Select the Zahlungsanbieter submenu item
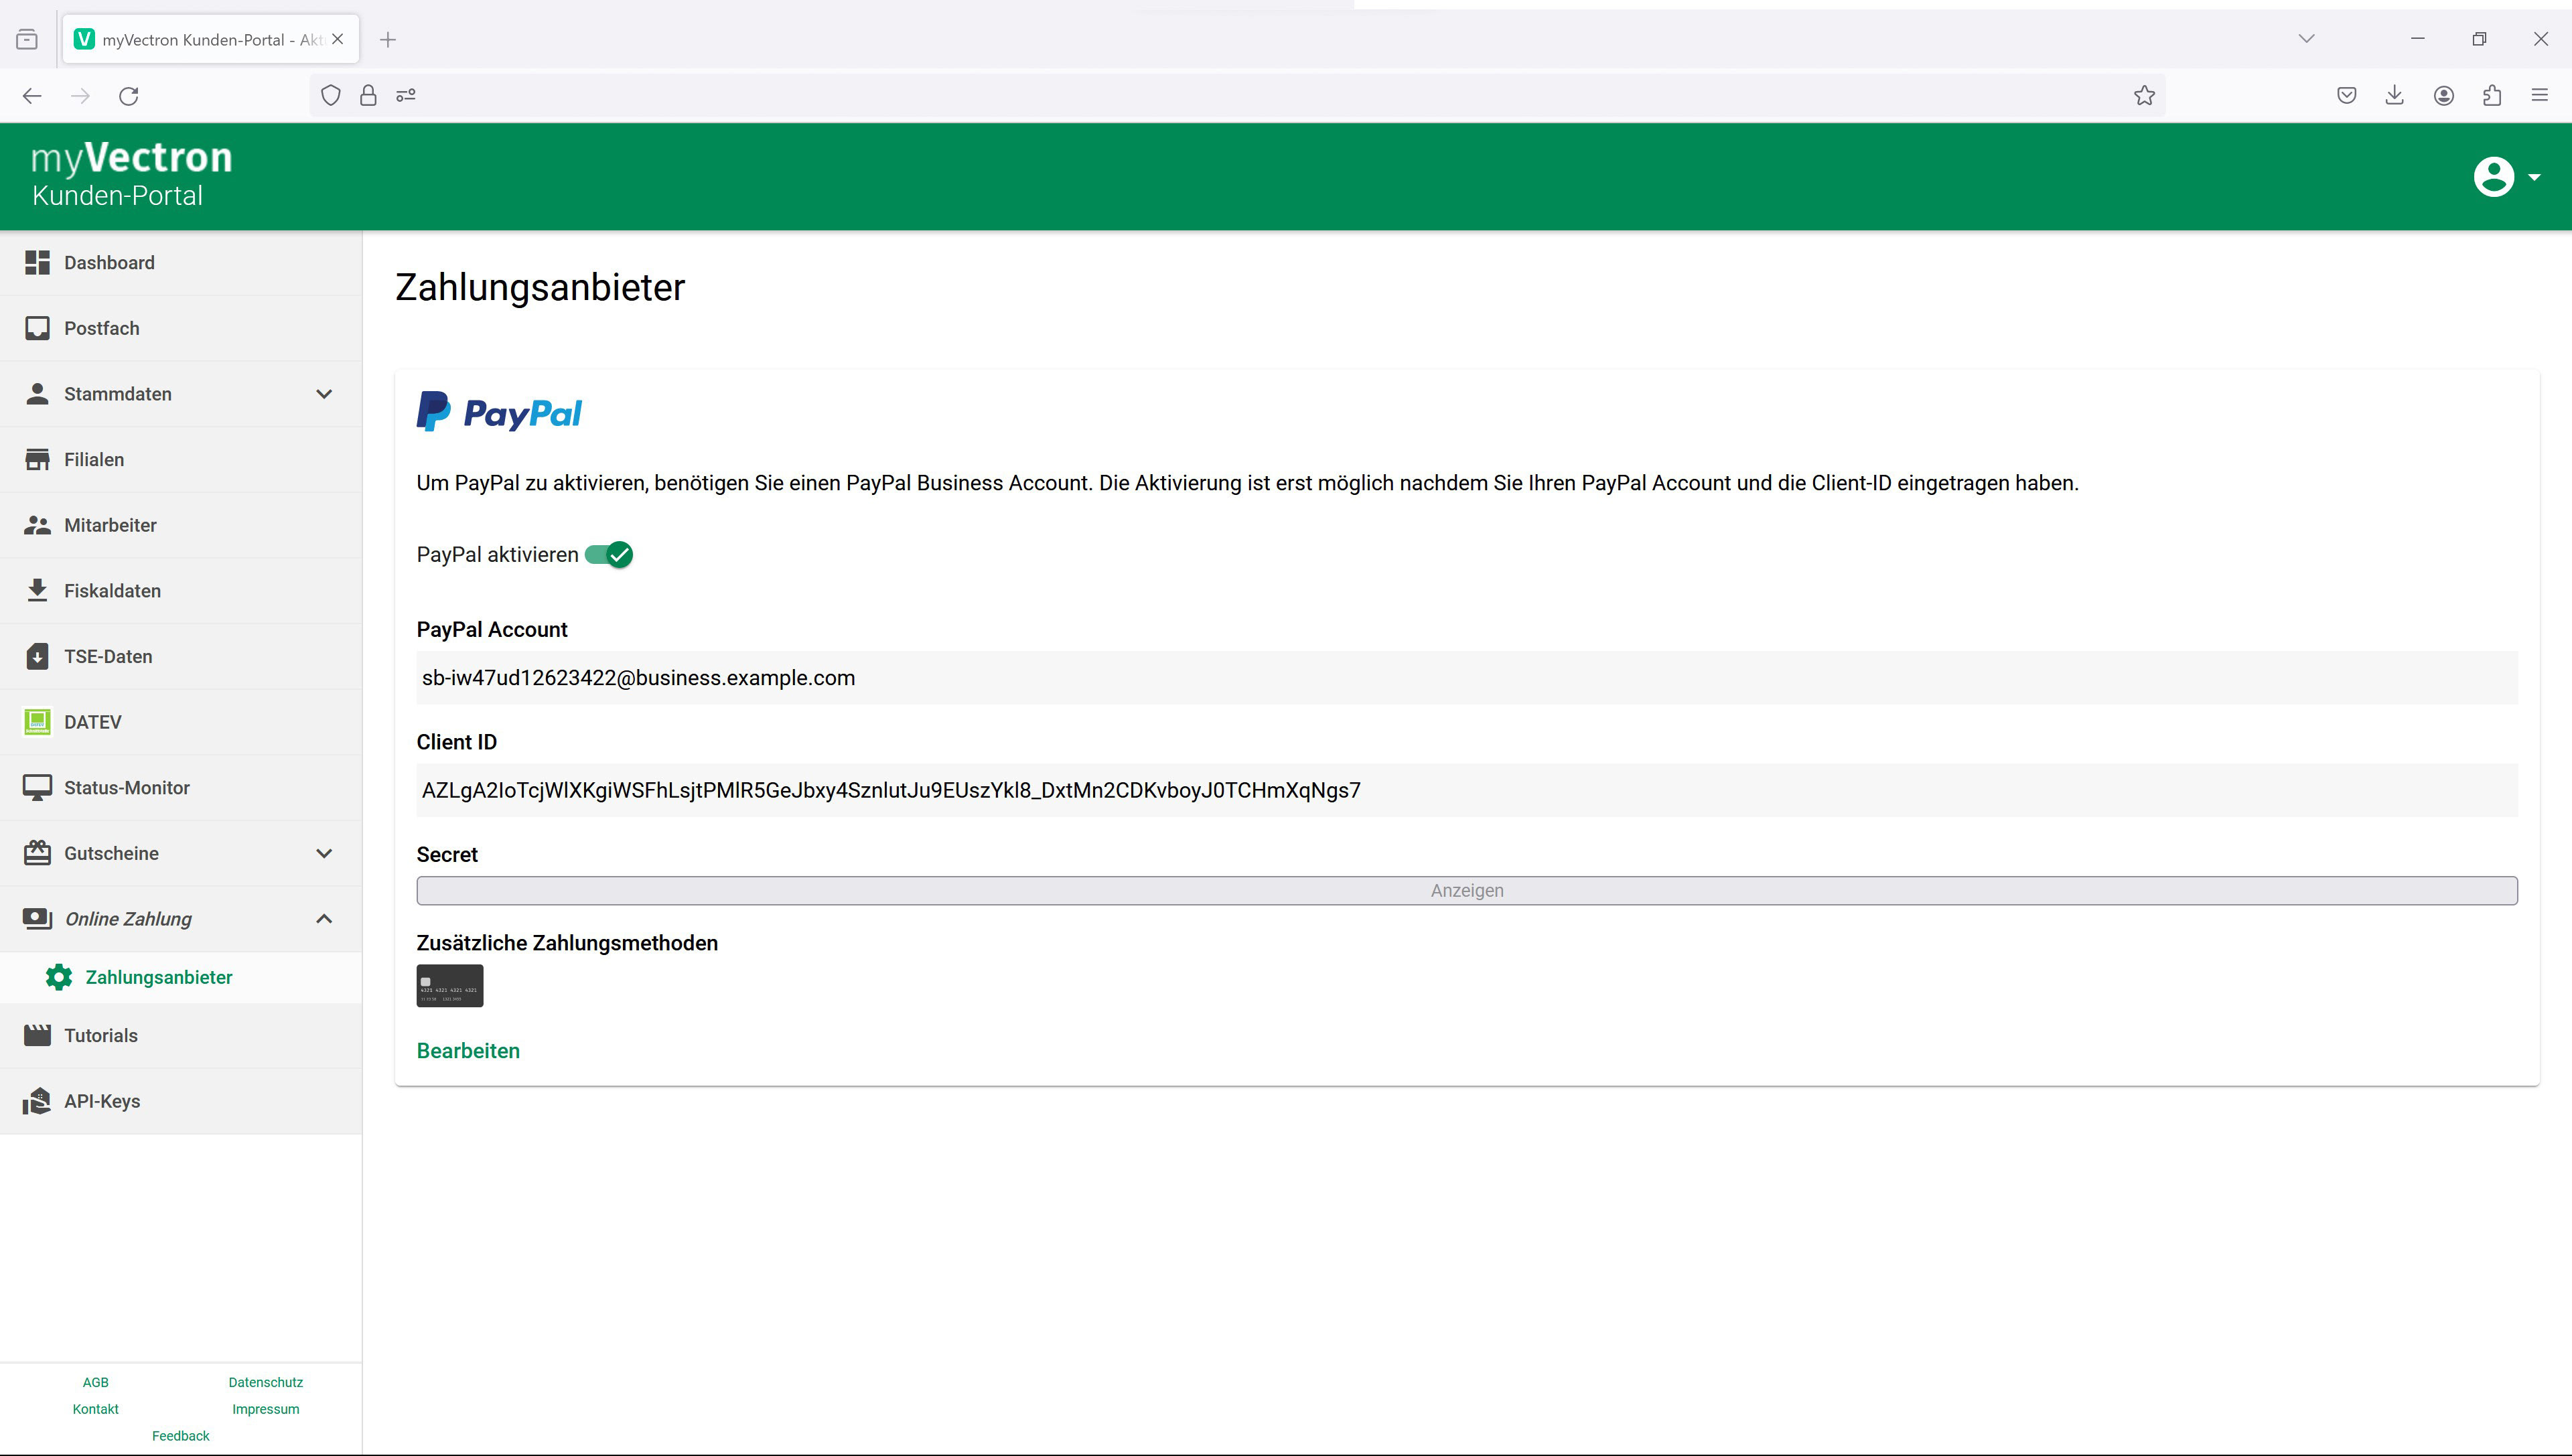Image resolution: width=2572 pixels, height=1456 pixels. pos(158,978)
